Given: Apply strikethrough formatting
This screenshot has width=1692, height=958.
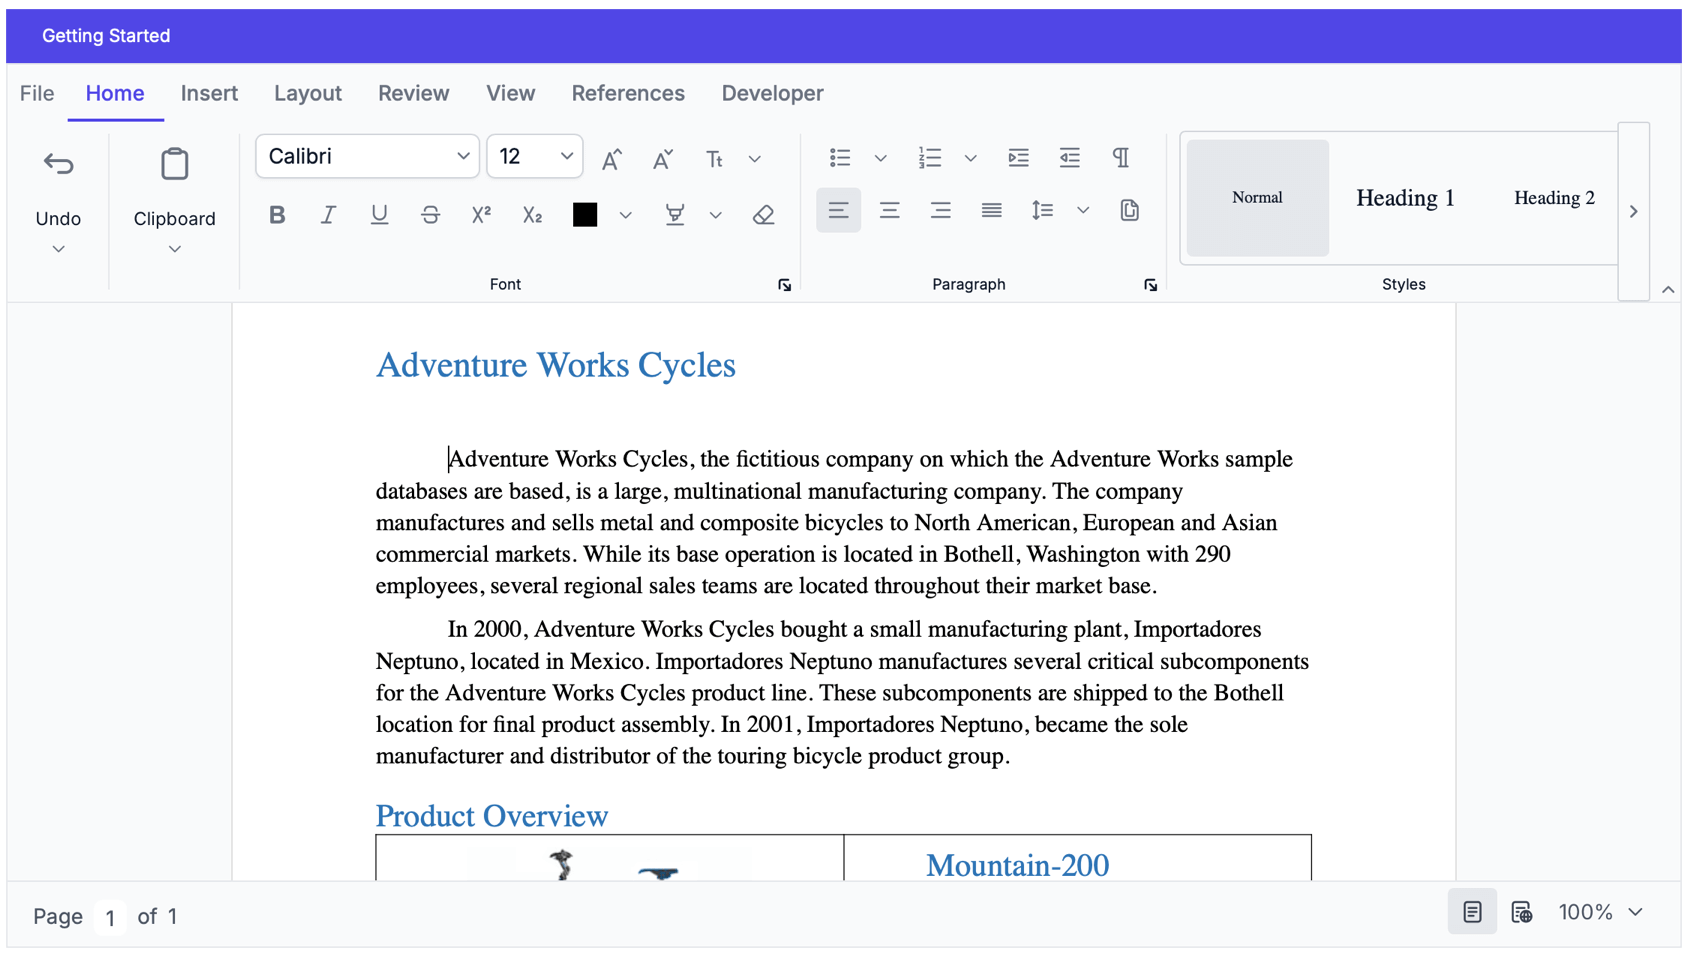Looking at the screenshot, I should 430,213.
